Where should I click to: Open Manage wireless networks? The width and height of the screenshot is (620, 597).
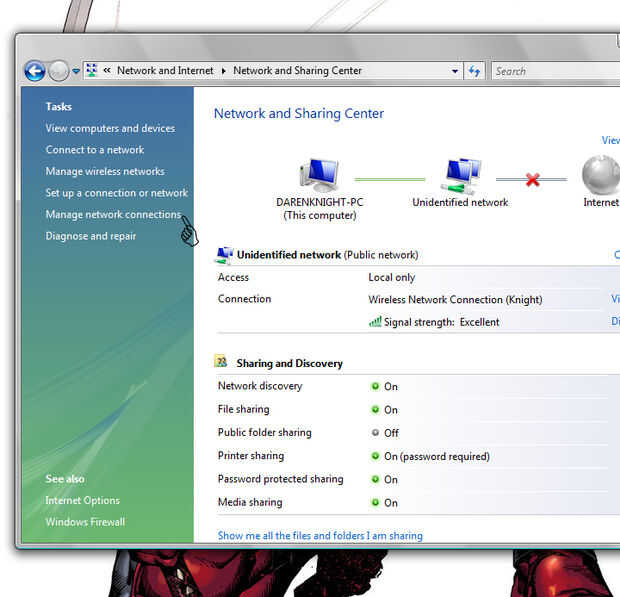pos(105,171)
